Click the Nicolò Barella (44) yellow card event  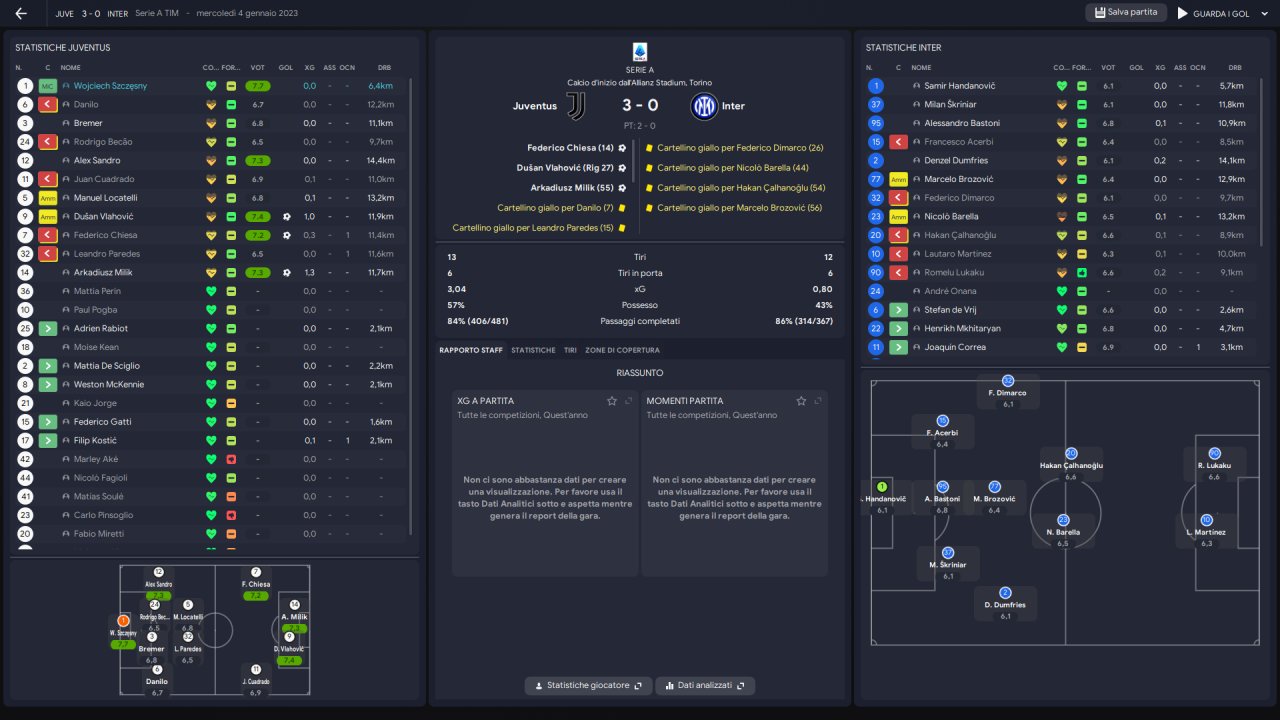coord(727,168)
